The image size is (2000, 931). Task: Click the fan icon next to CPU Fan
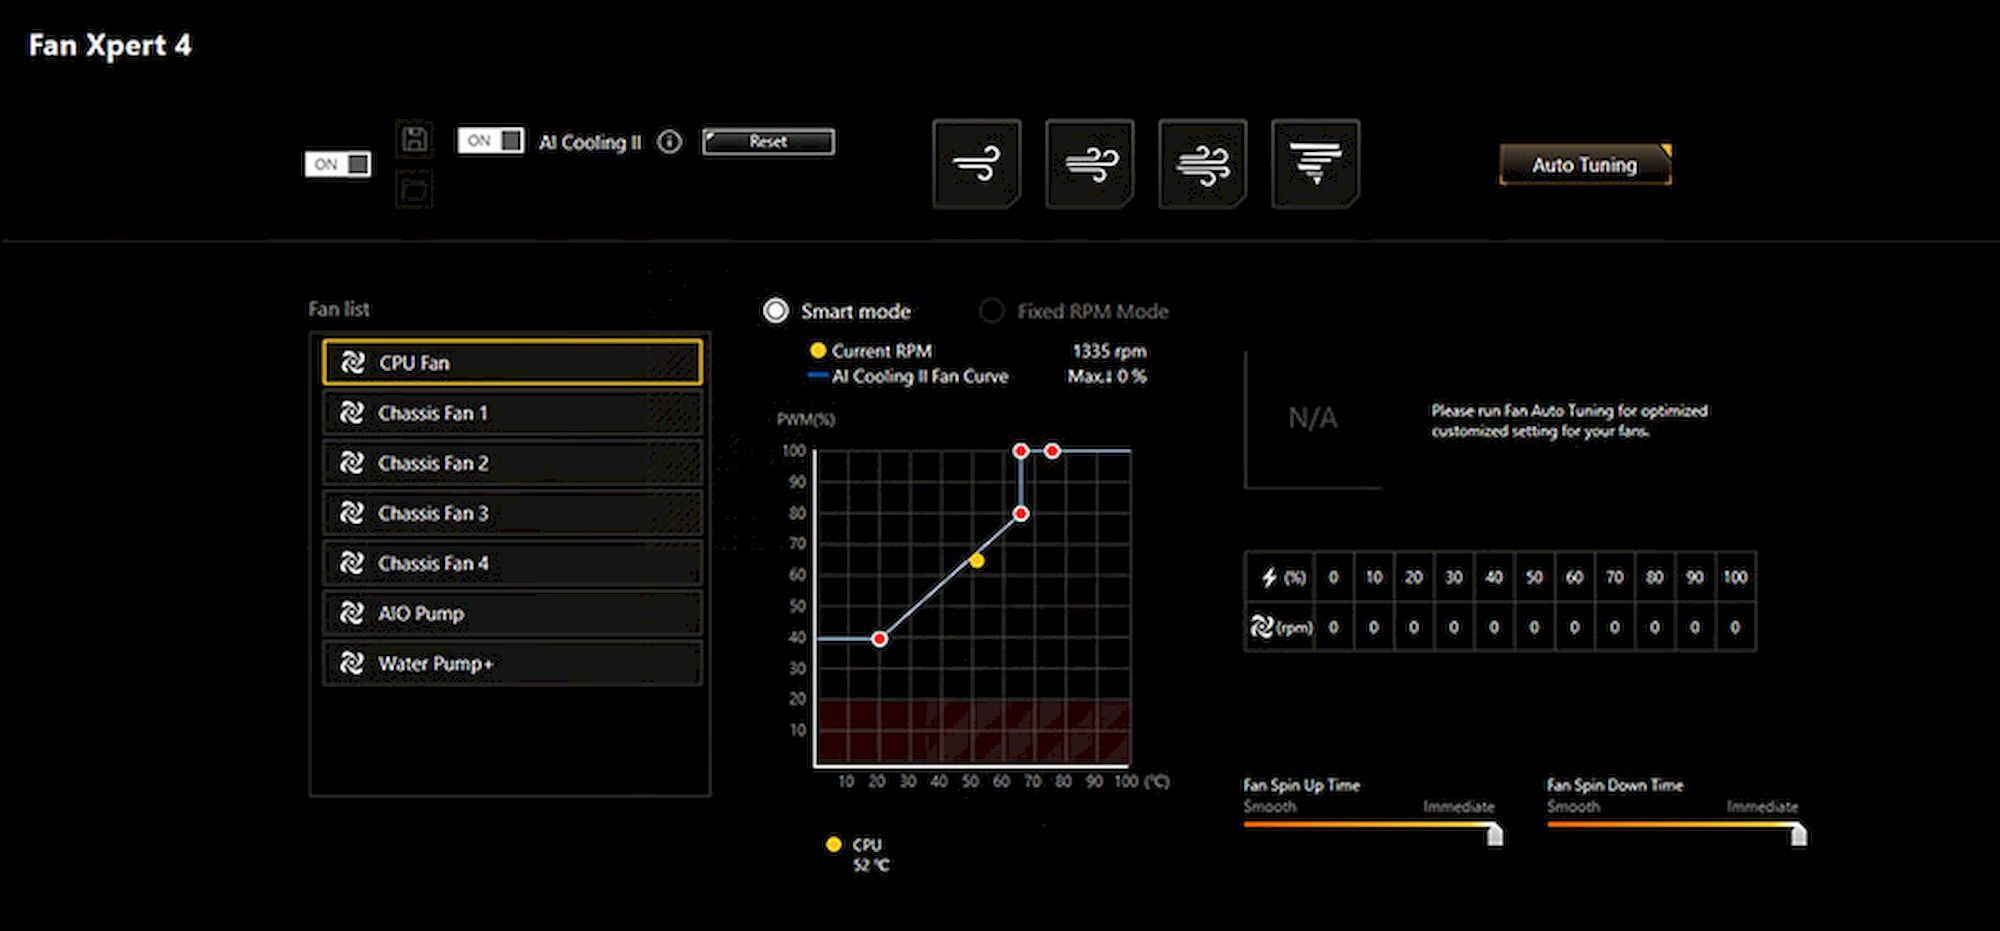tap(352, 362)
